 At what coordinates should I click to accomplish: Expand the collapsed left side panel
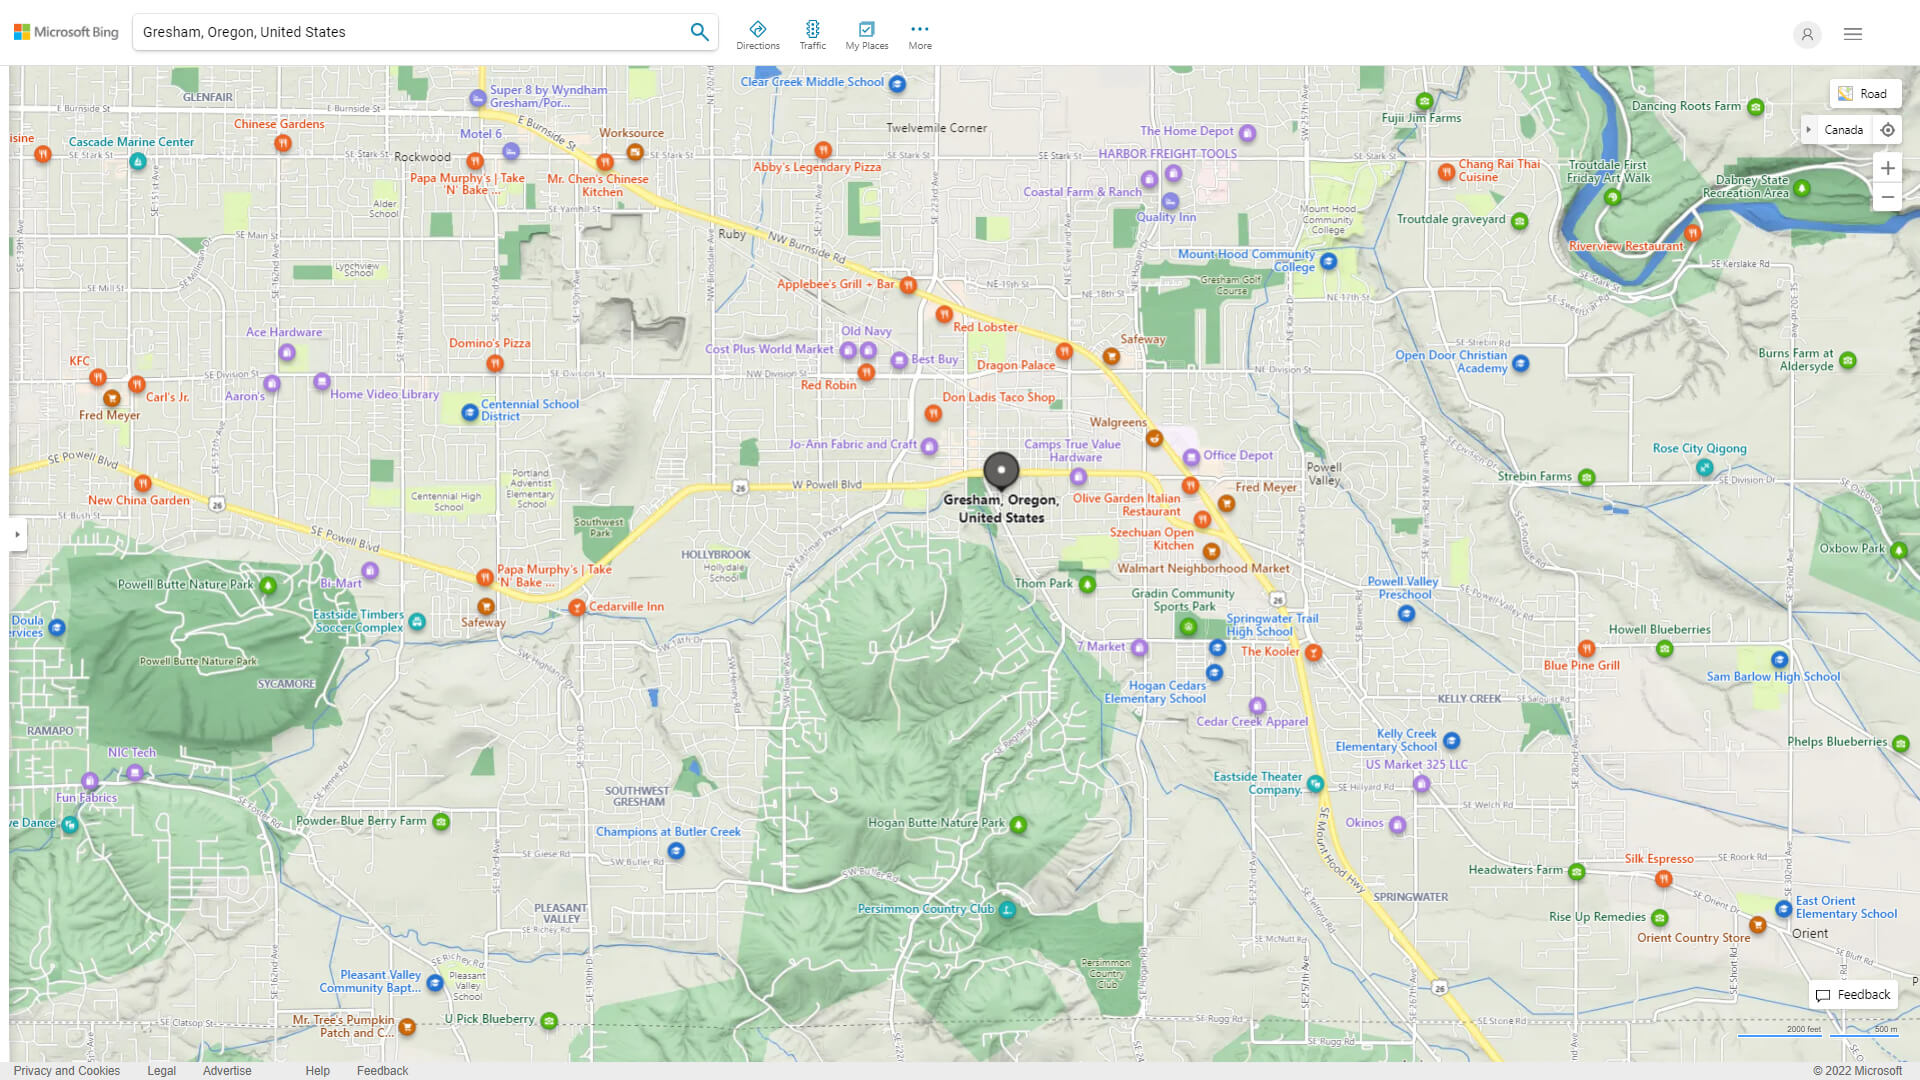tap(17, 535)
